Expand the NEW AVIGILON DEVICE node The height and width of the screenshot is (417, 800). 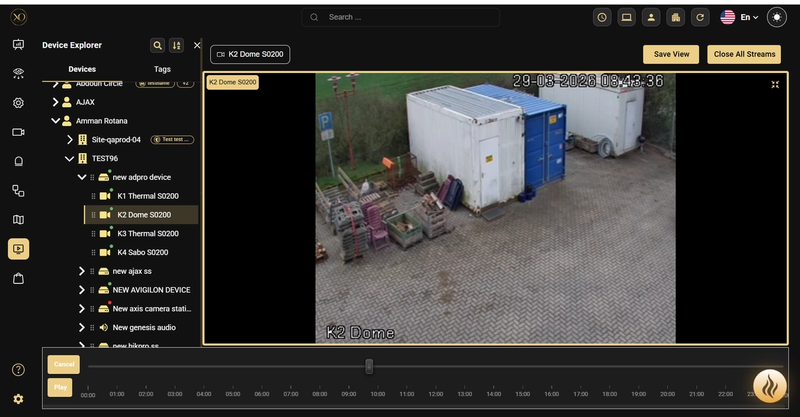(82, 290)
